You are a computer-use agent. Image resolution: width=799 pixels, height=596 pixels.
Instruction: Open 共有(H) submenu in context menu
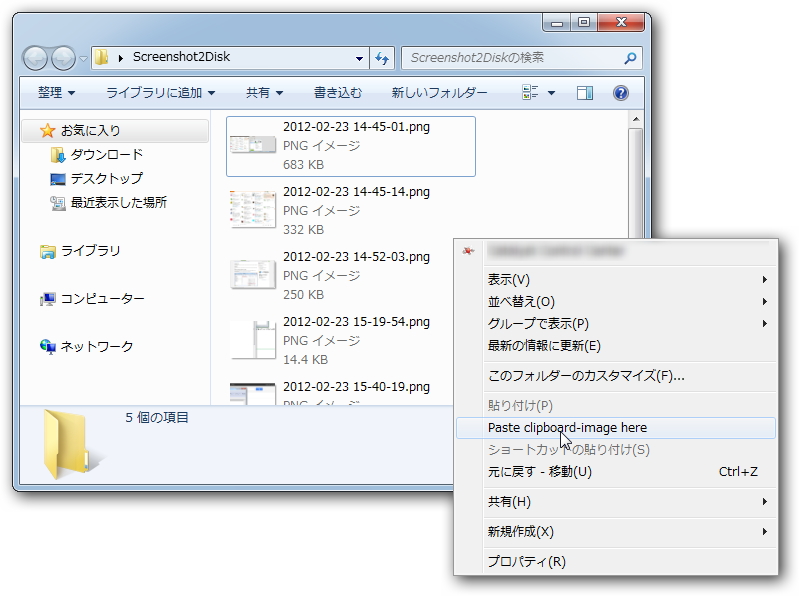616,502
